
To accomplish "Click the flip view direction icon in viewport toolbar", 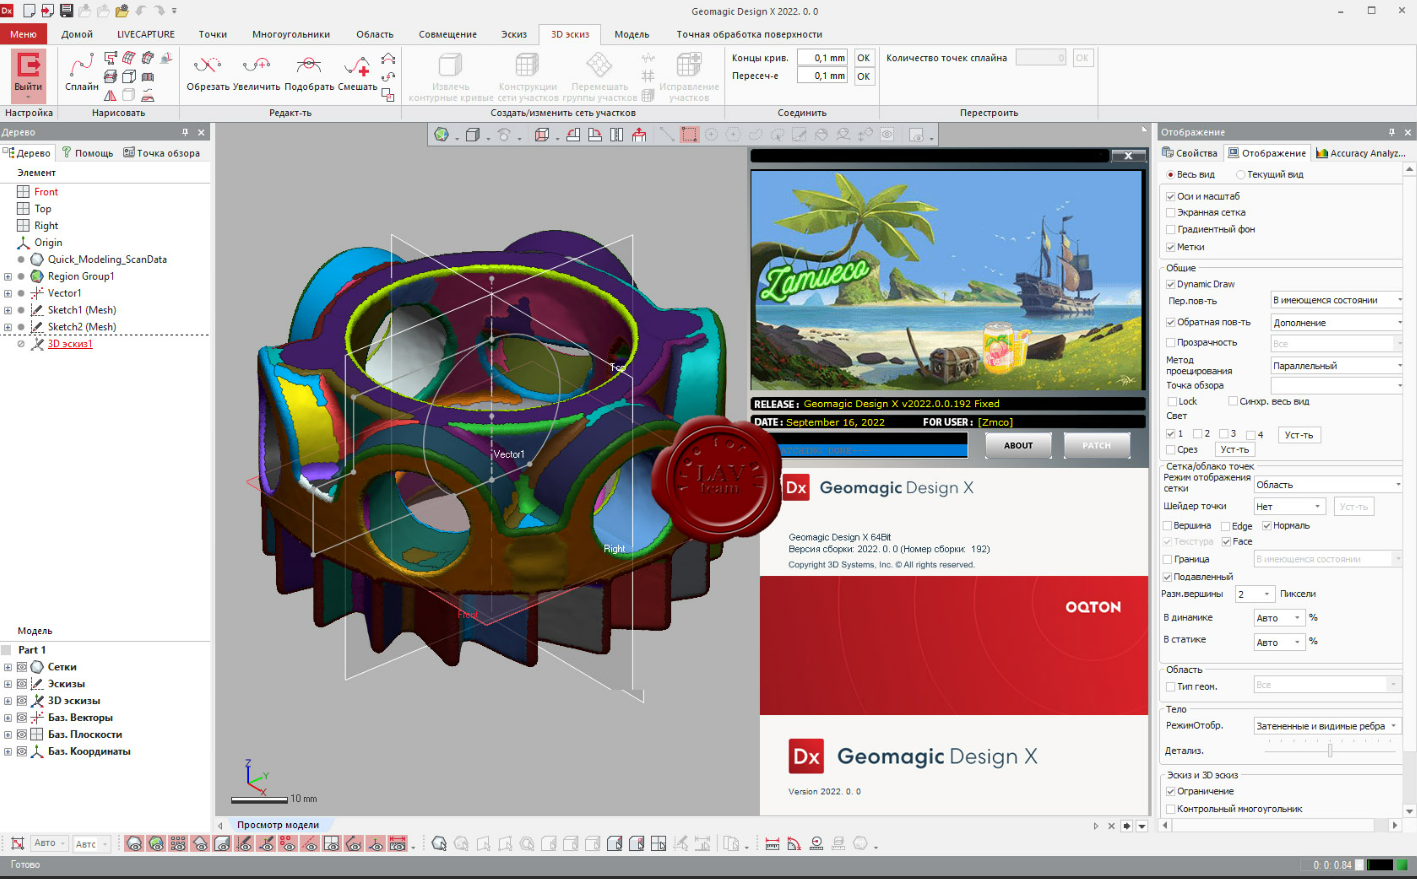I will 616,135.
